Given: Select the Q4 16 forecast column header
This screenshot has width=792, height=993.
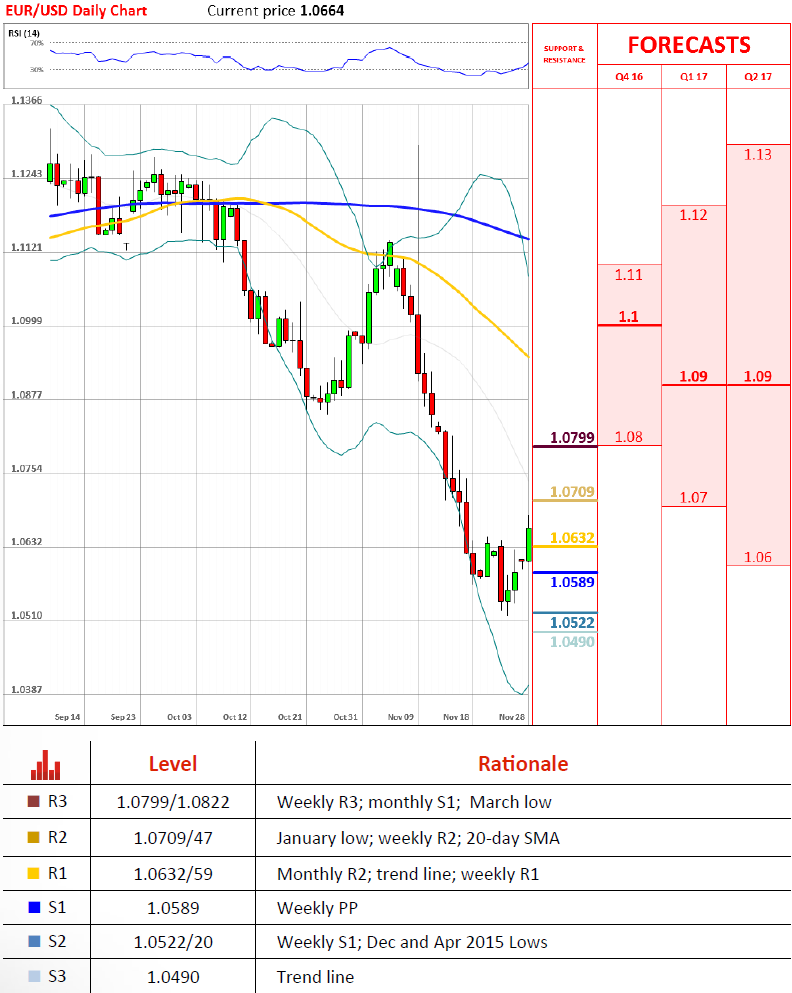Looking at the screenshot, I should point(629,77).
